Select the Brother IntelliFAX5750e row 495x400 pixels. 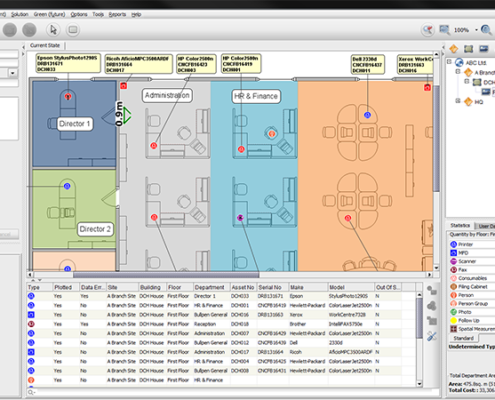221,324
